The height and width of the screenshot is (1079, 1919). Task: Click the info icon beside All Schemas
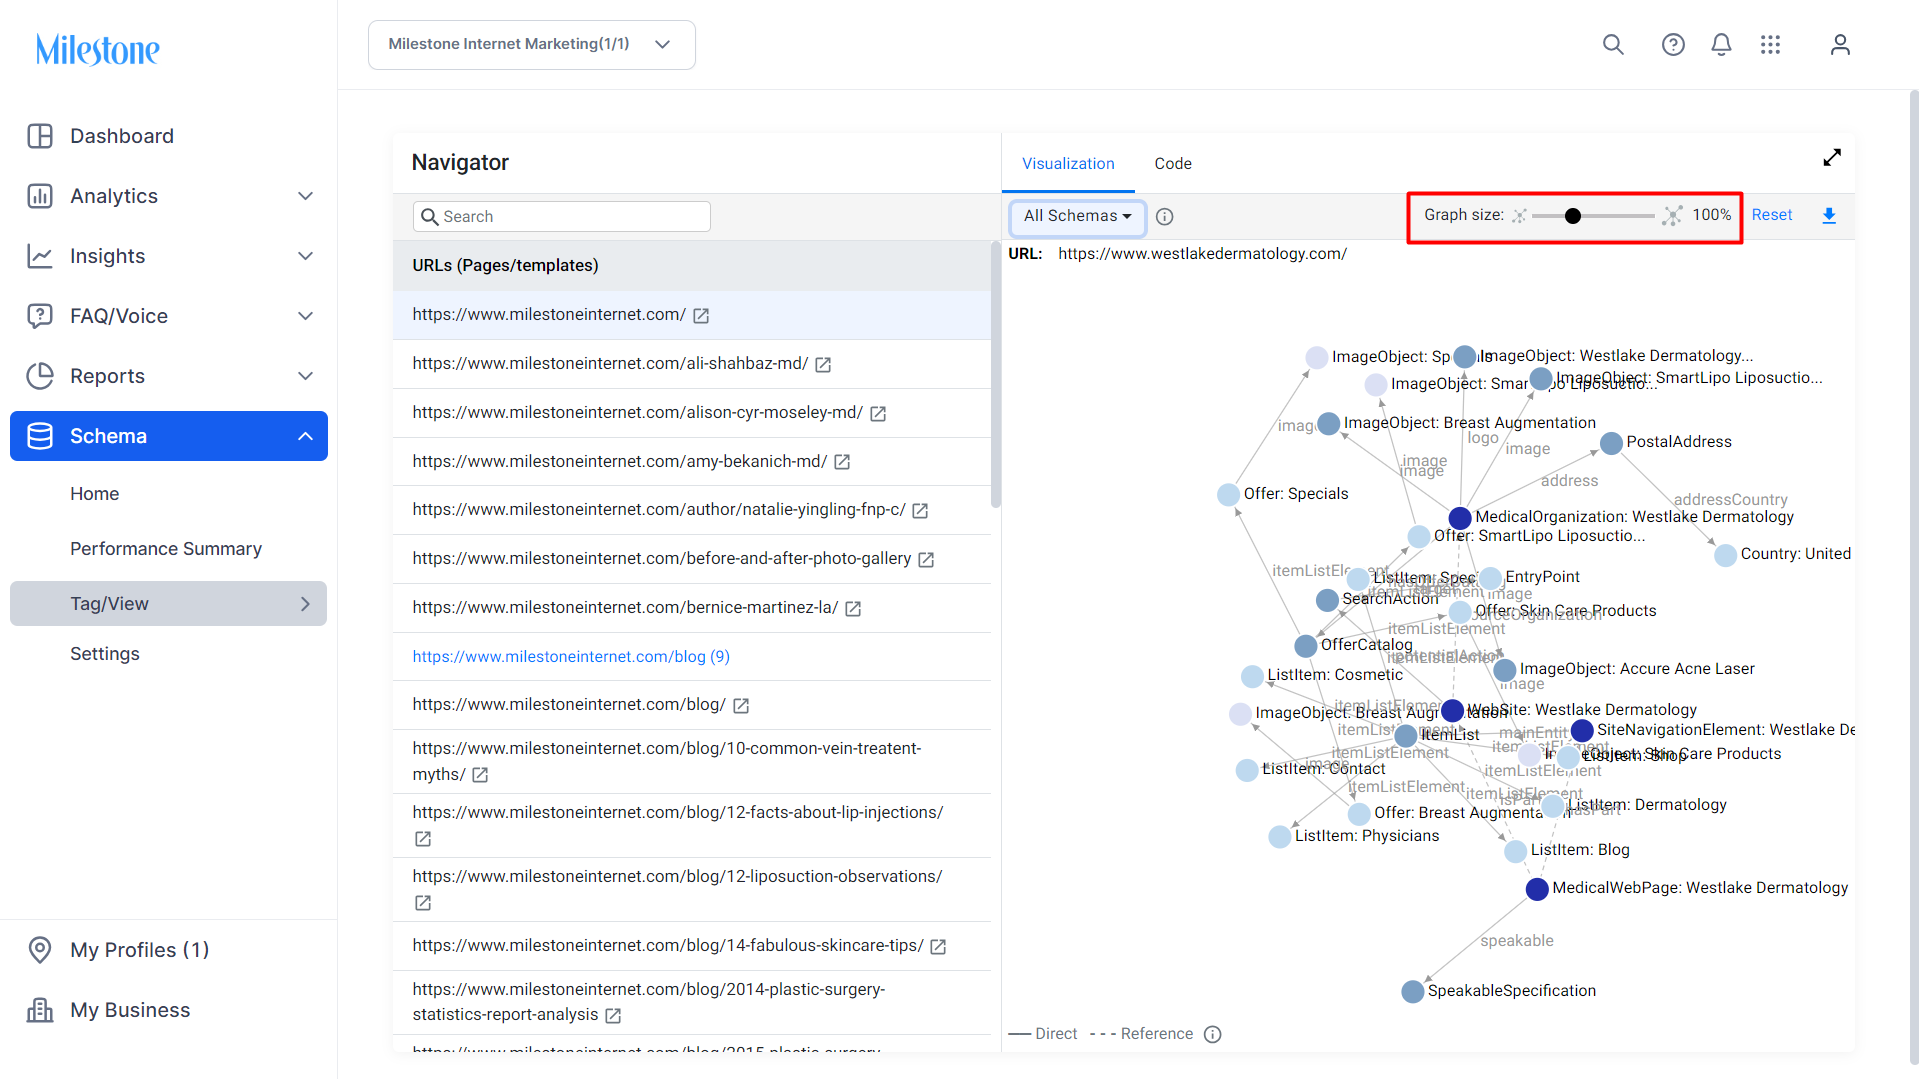pyautogui.click(x=1164, y=216)
